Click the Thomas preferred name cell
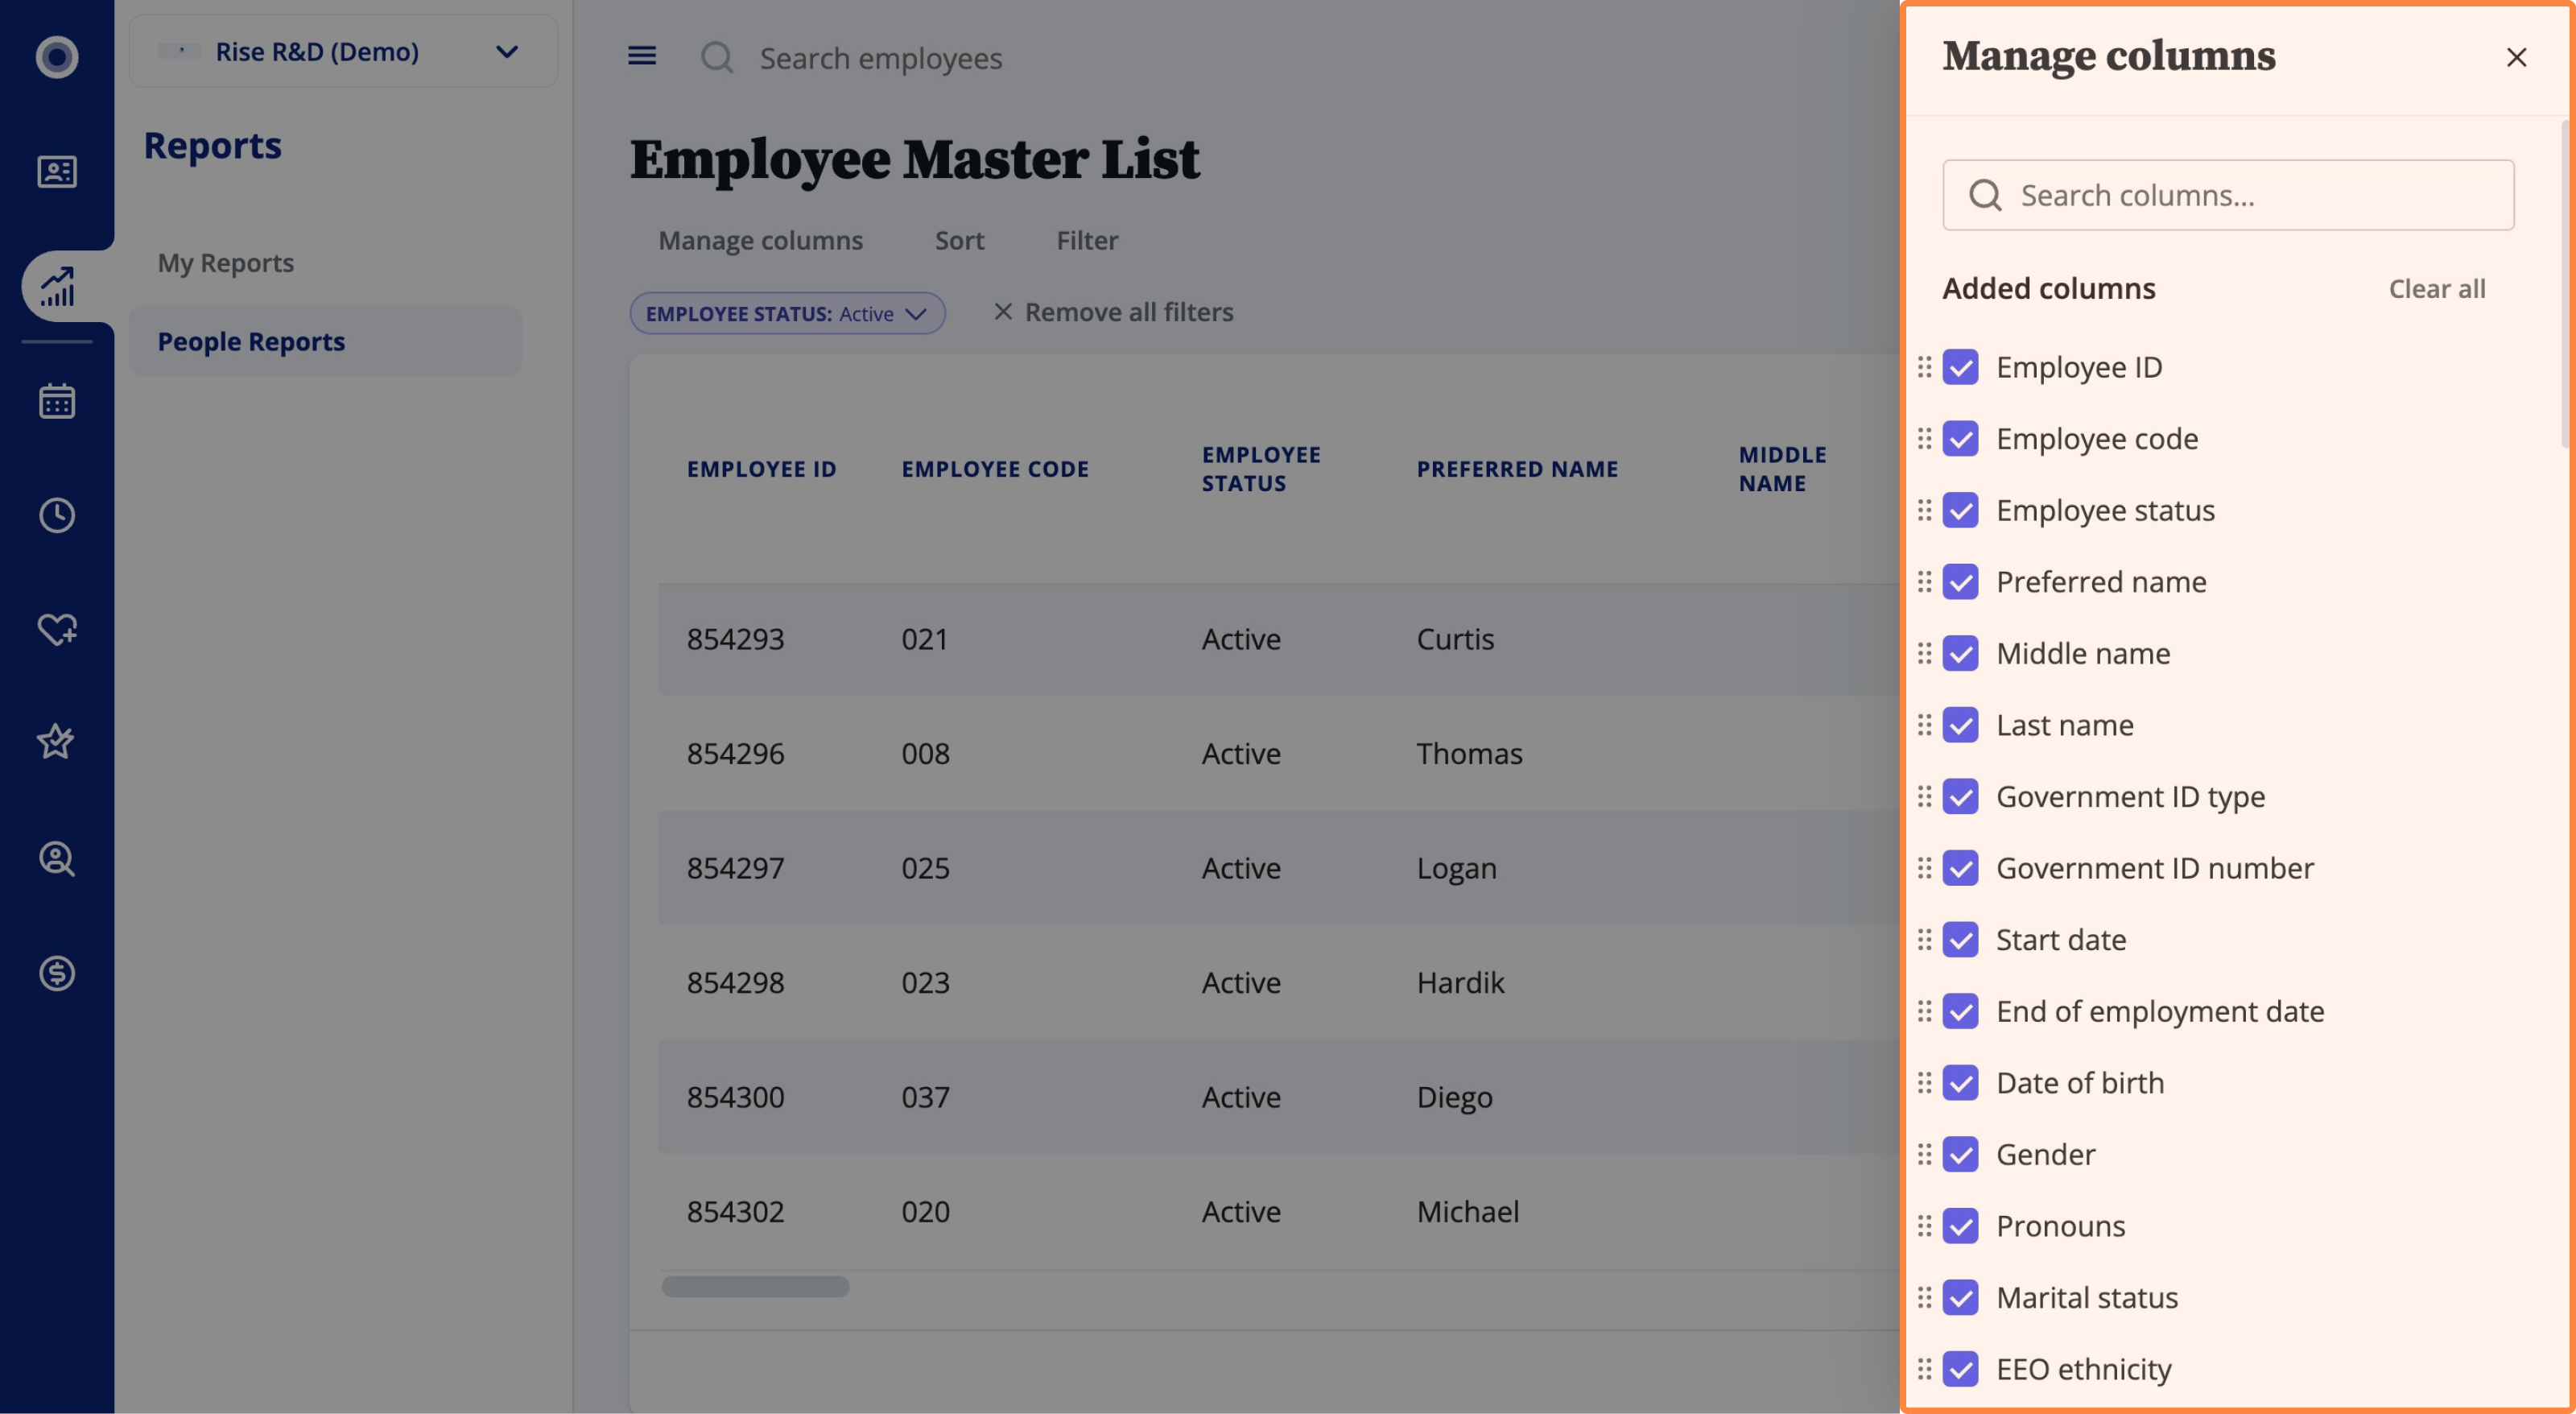Screen dimensions: 2576x1414 point(1469,753)
